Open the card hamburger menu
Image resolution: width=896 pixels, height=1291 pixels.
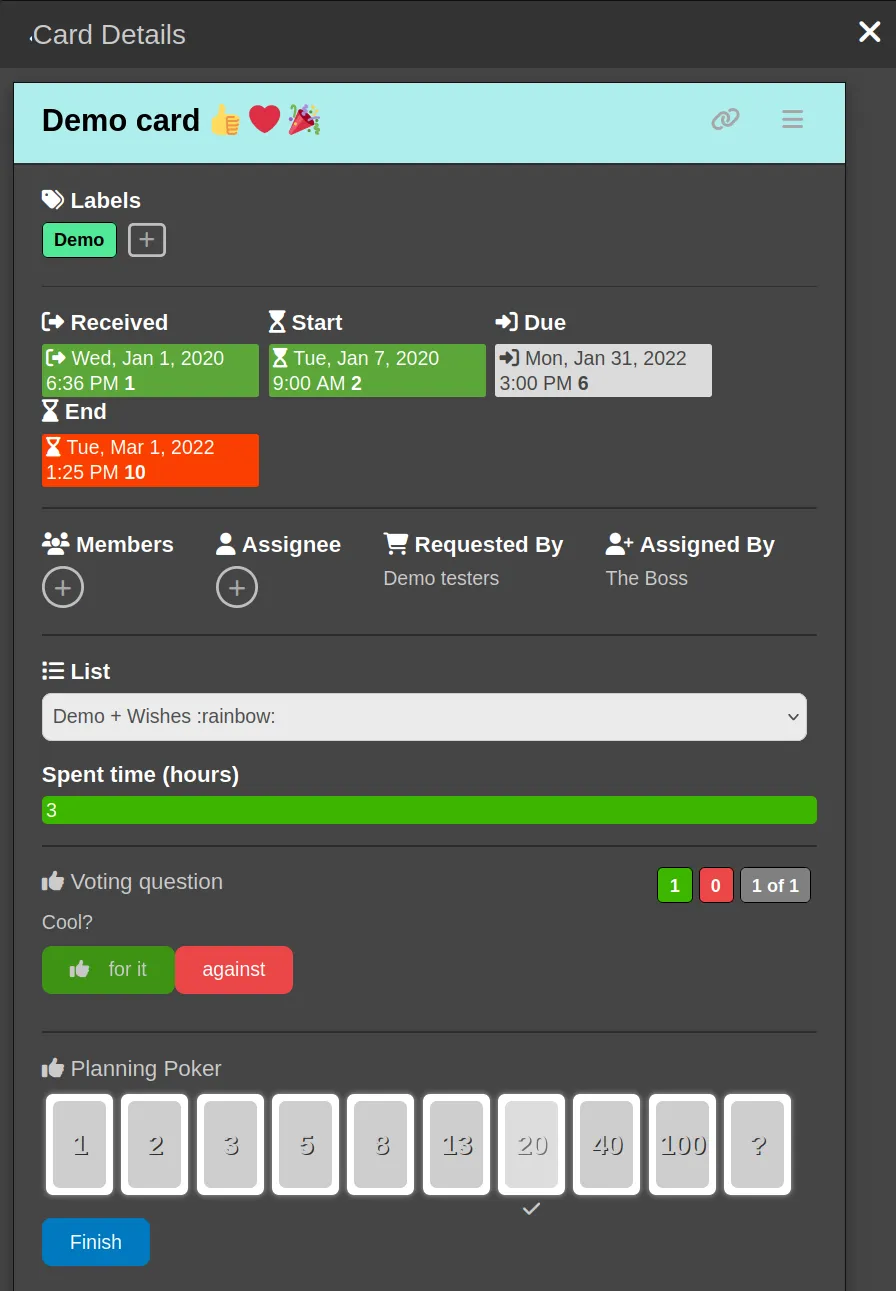tap(792, 120)
